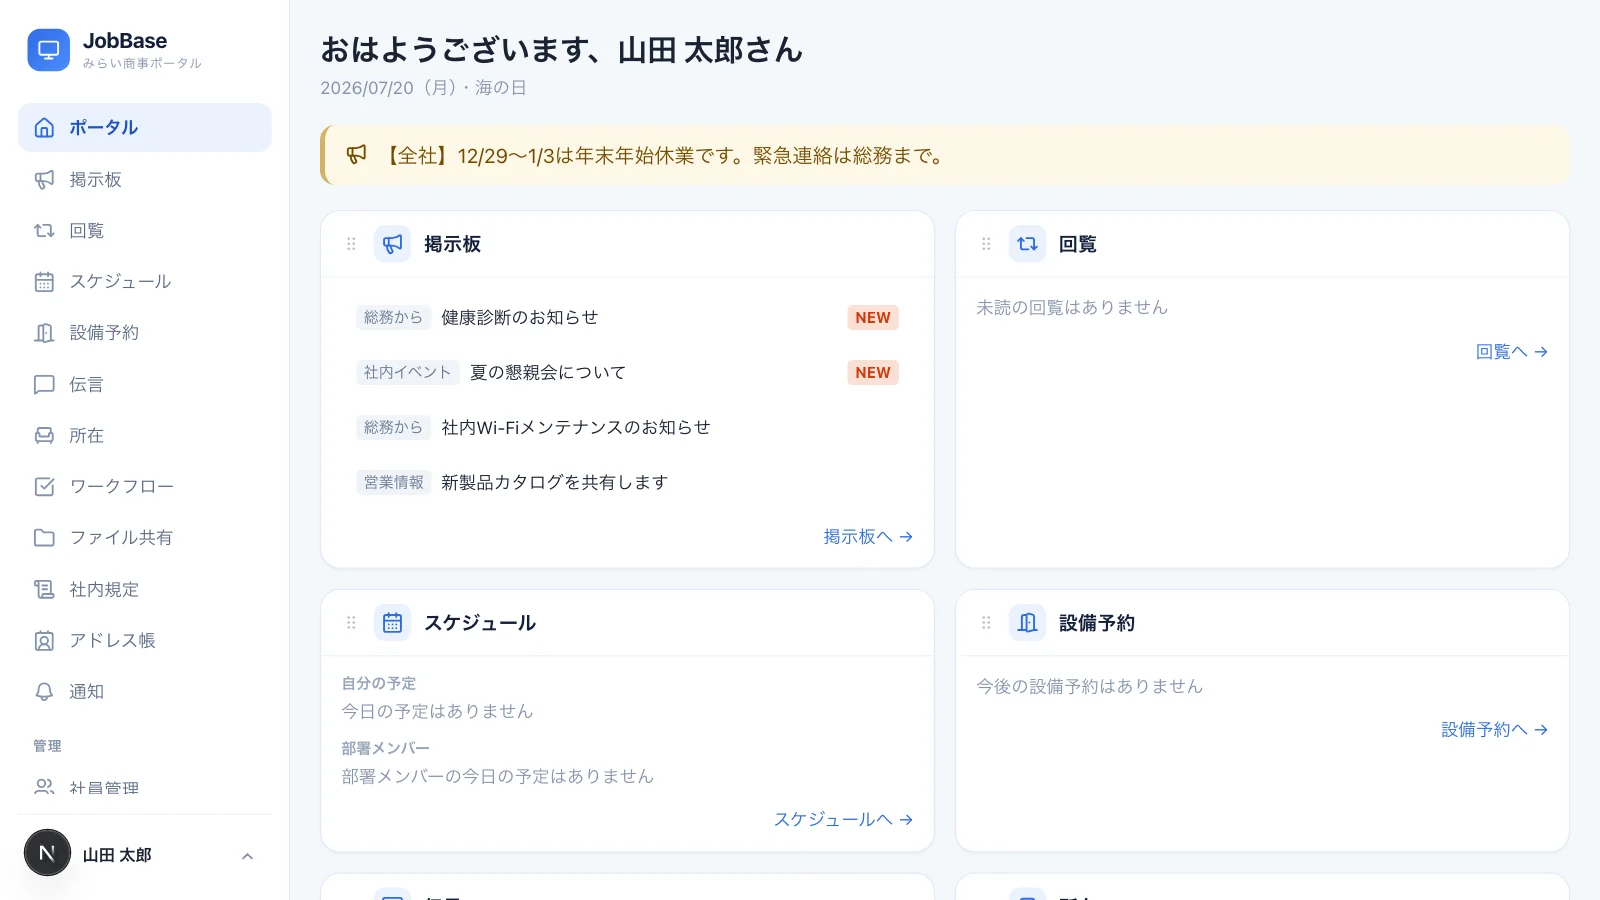Image resolution: width=1600 pixels, height=900 pixels.
Task: Click the アドレス帳 sidebar label
Action: 113,641
